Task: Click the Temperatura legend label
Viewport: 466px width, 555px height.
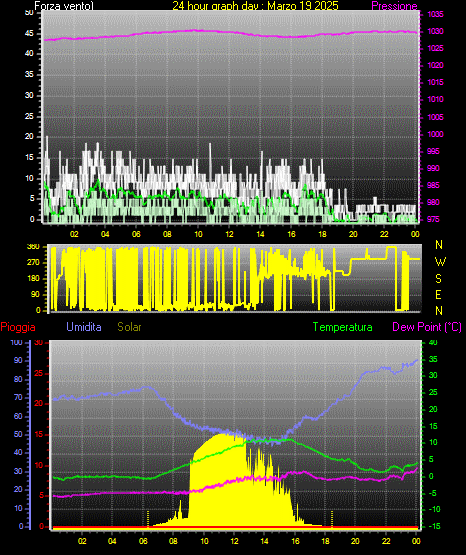Action: [343, 327]
